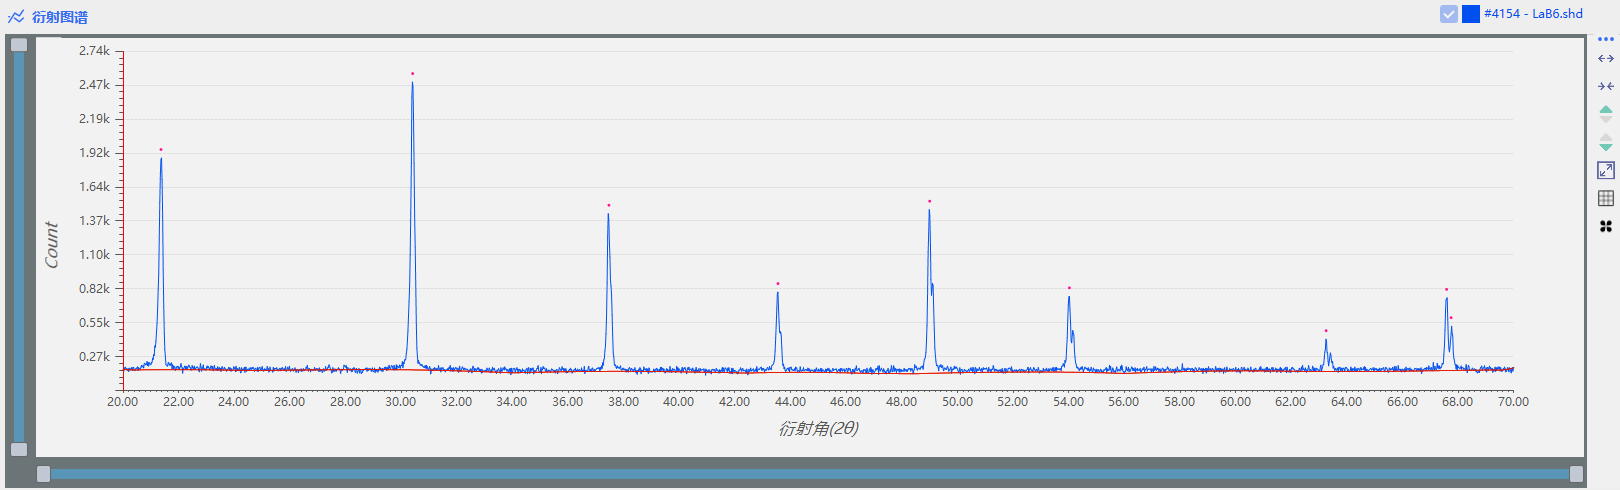
Task: Click the diffraction pattern line-chart icon
Action: [x=16, y=17]
